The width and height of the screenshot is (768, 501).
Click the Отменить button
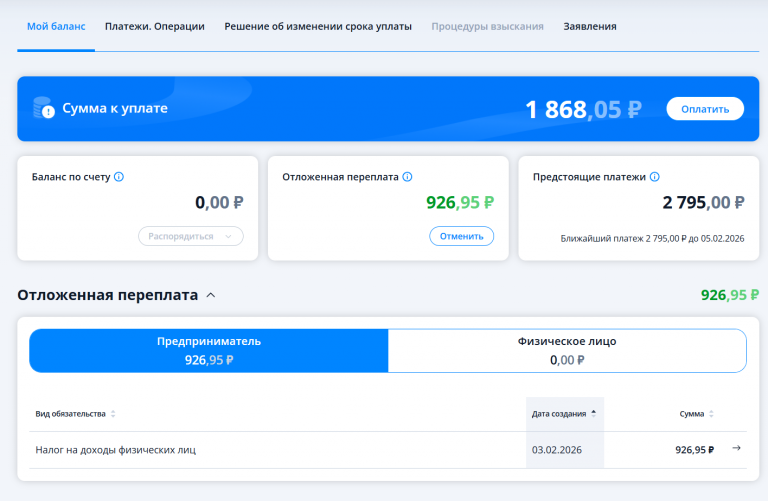pyautogui.click(x=461, y=236)
